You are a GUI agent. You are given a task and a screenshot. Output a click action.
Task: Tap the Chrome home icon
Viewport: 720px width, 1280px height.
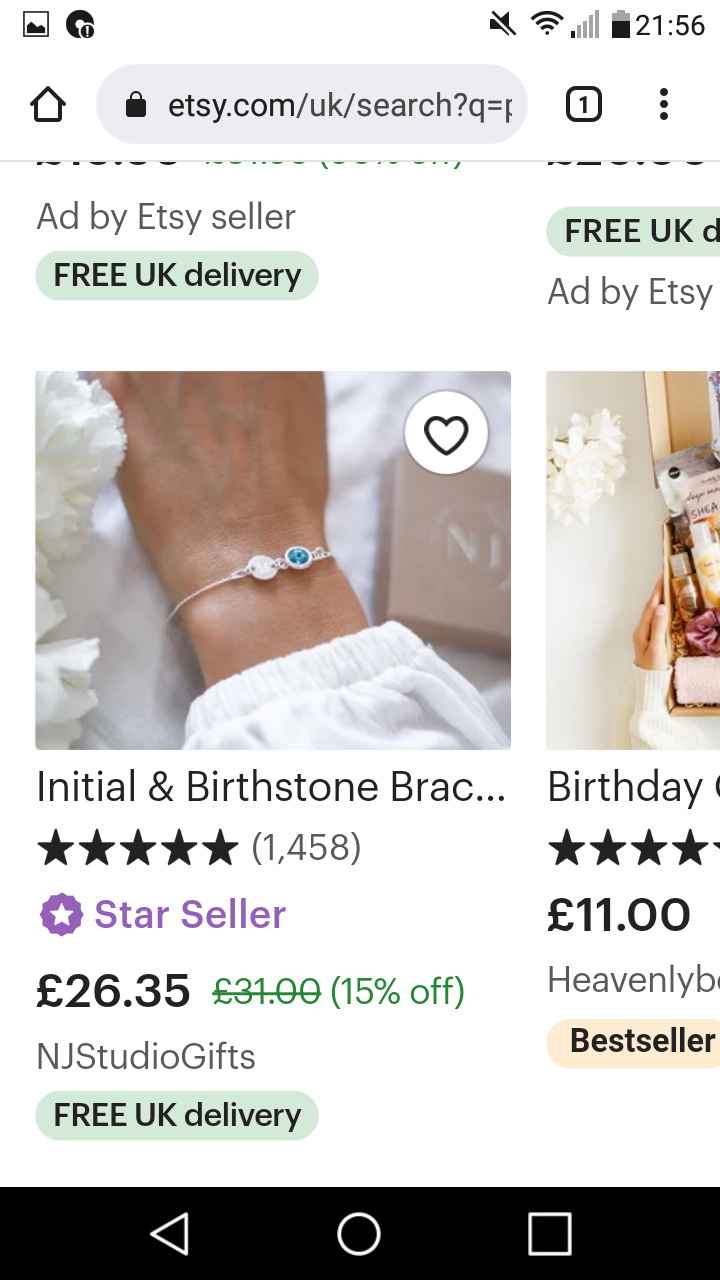(x=47, y=104)
